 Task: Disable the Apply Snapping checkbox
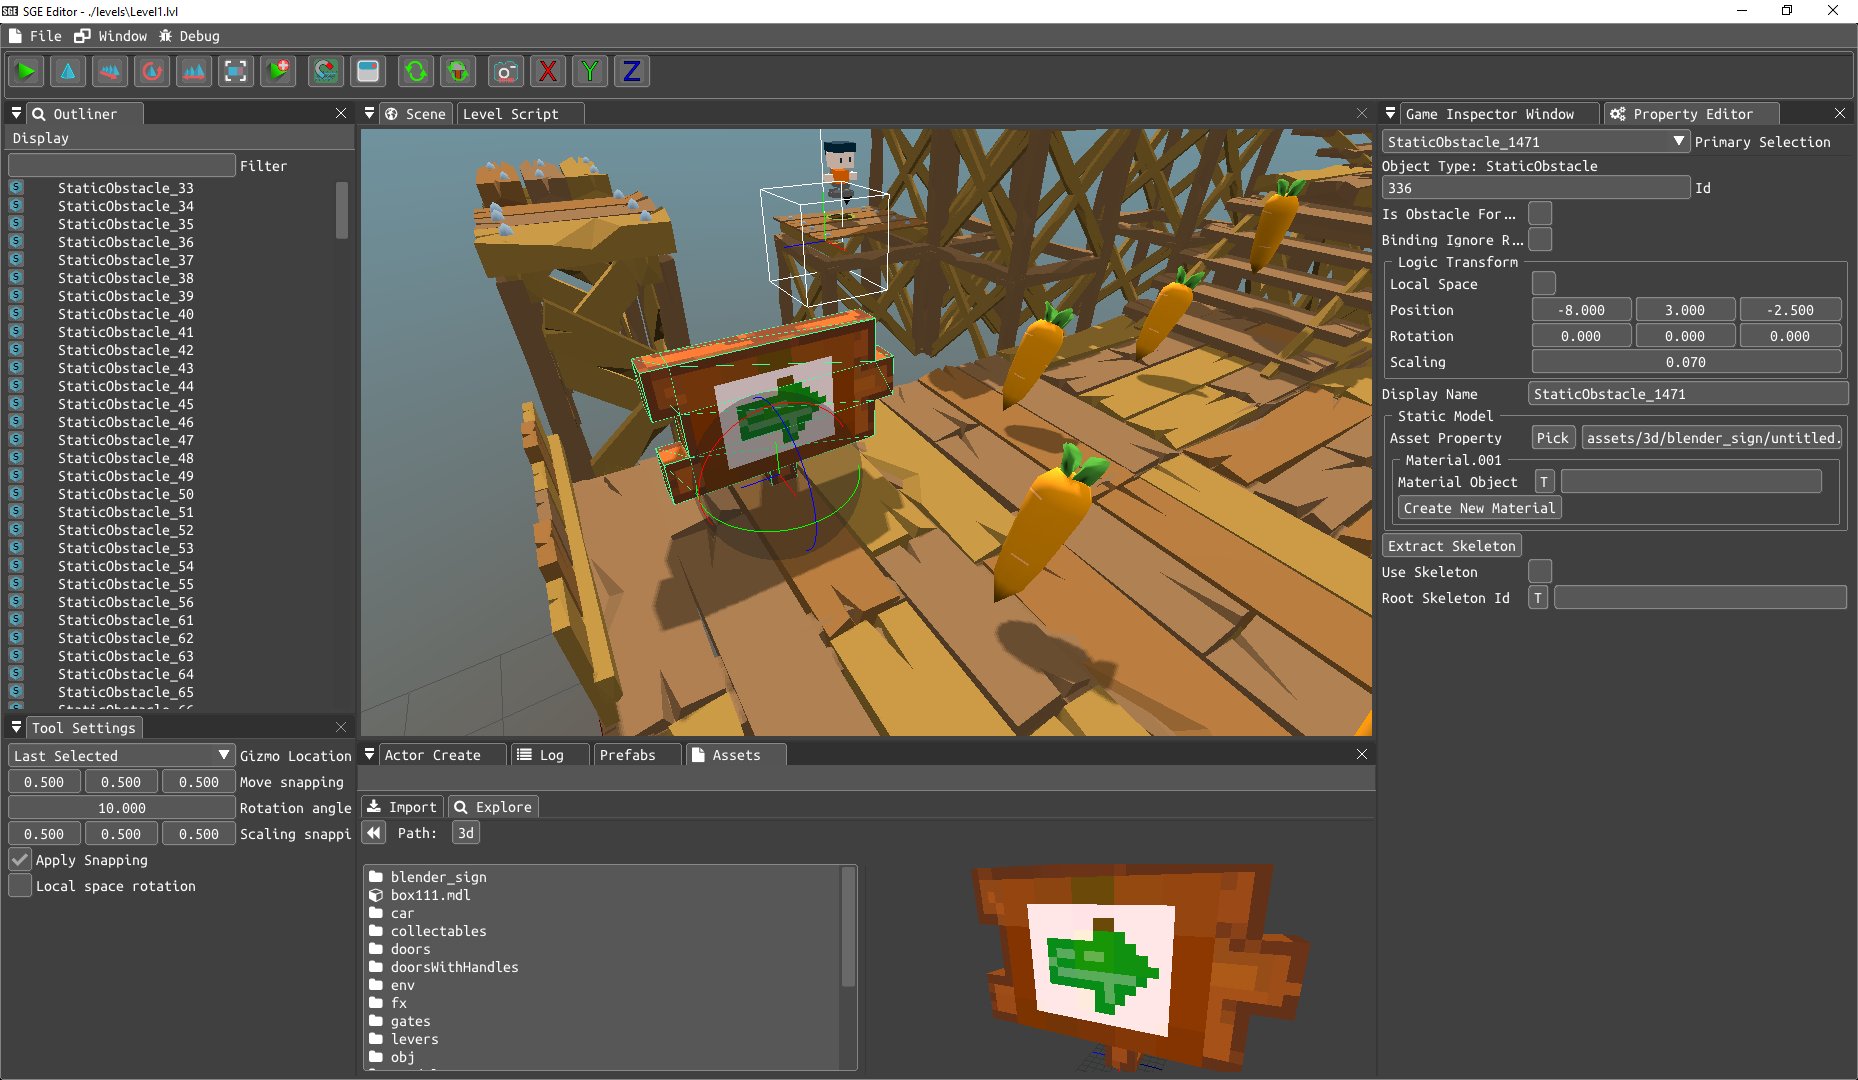click(20, 860)
